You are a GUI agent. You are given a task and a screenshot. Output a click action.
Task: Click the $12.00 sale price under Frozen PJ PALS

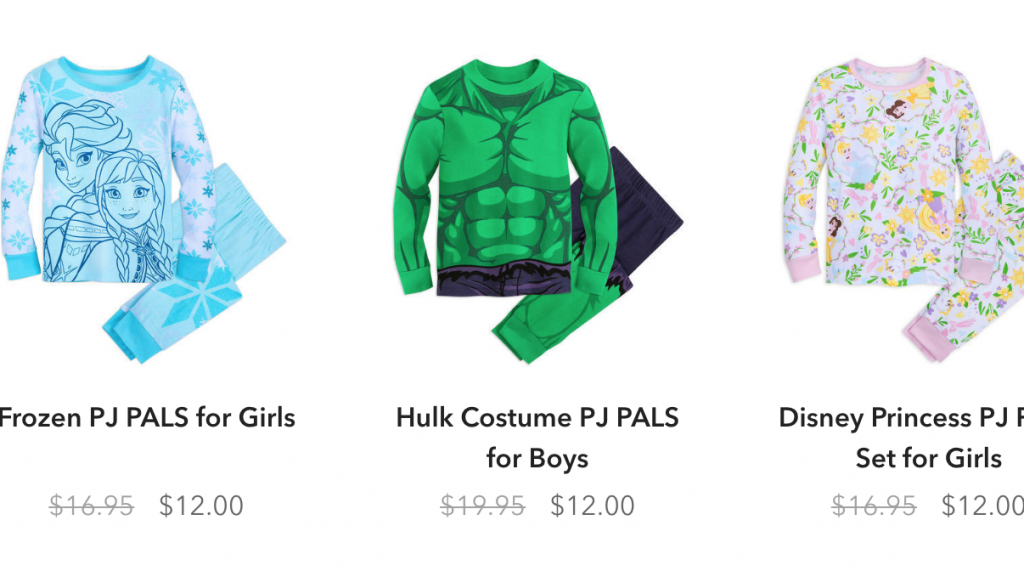201,506
